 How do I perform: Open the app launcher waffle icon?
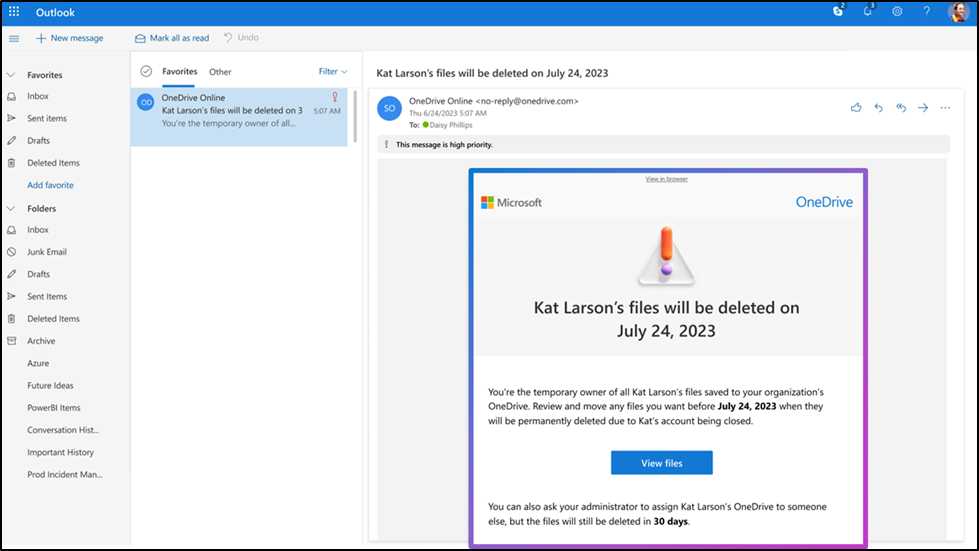coord(14,12)
